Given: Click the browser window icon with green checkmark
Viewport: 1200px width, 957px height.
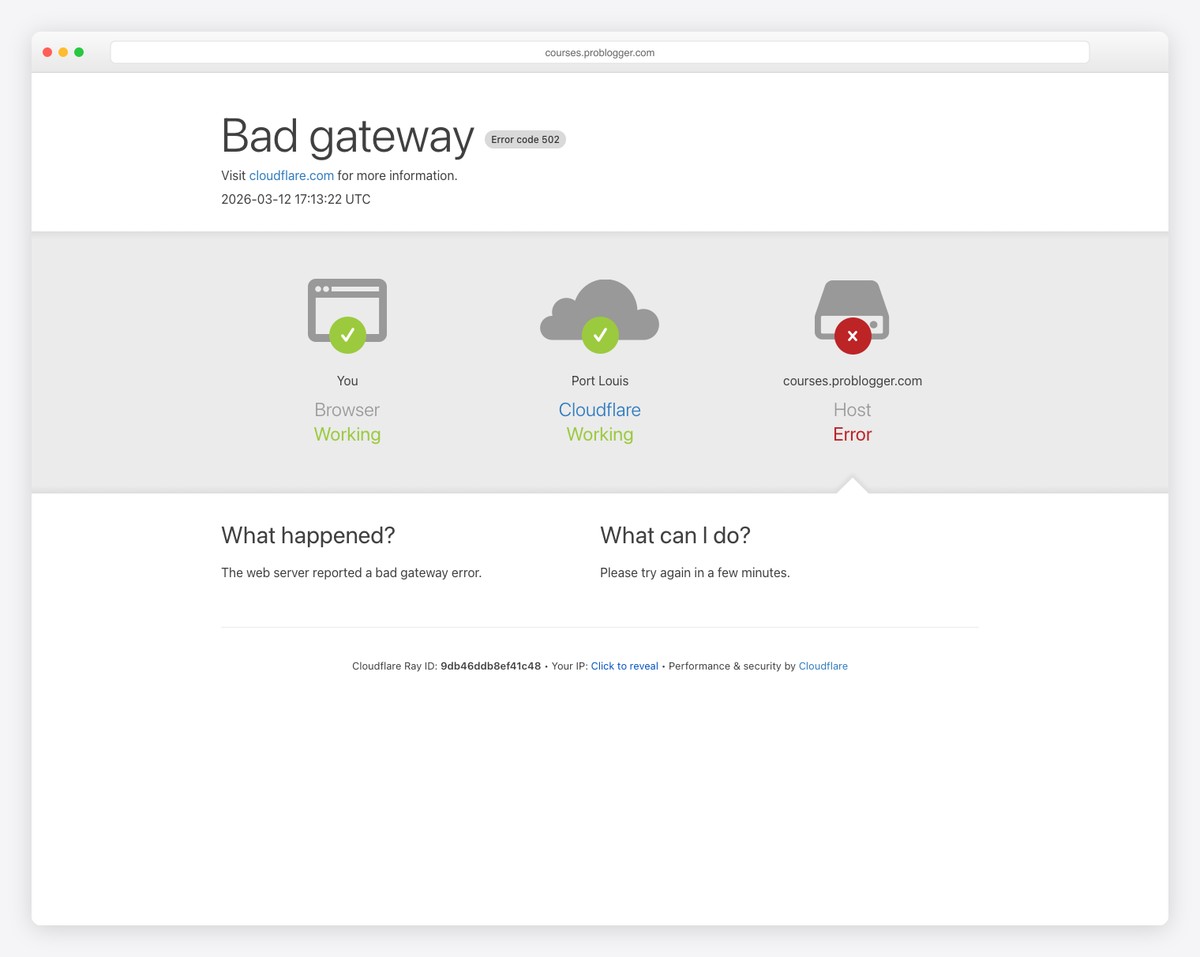Looking at the screenshot, I should [x=347, y=315].
